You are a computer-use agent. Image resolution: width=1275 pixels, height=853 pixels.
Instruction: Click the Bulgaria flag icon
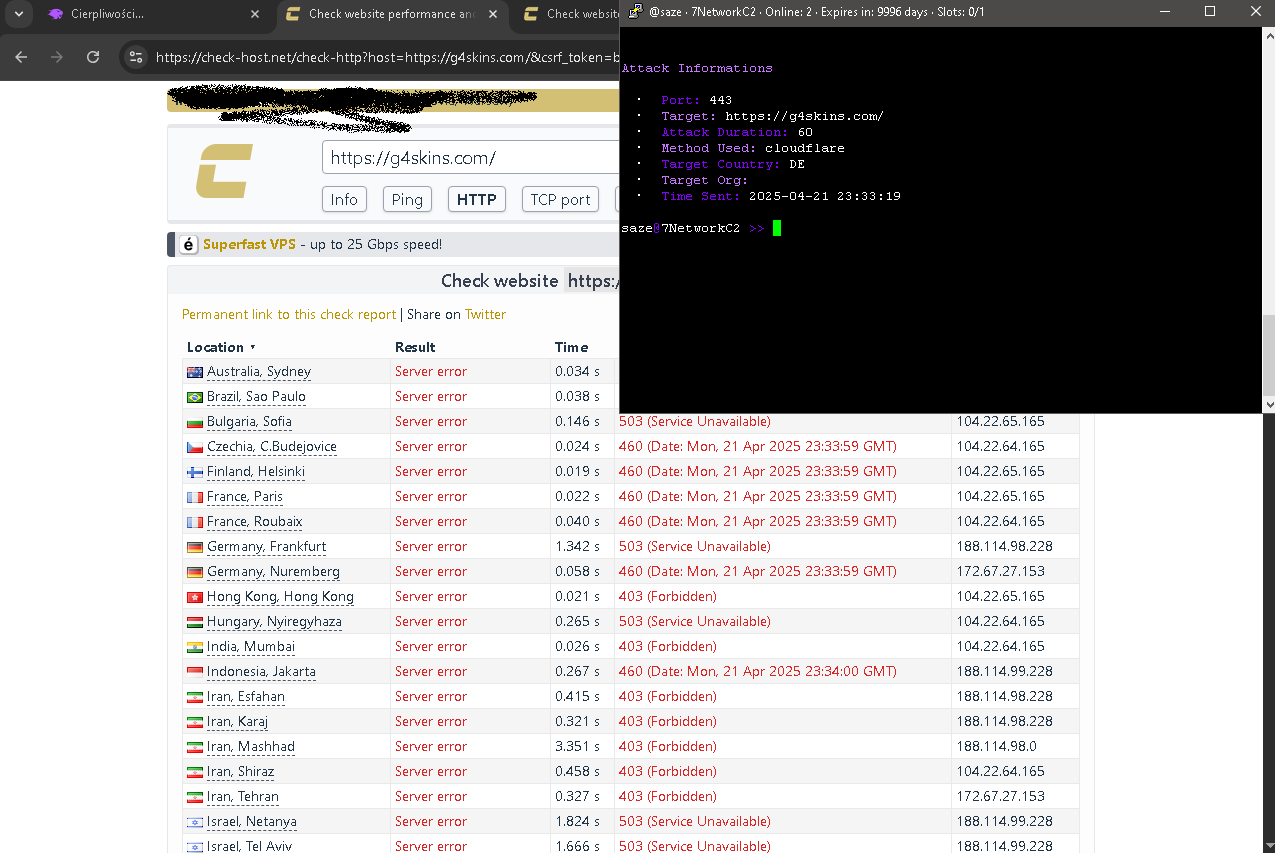pyautogui.click(x=195, y=422)
